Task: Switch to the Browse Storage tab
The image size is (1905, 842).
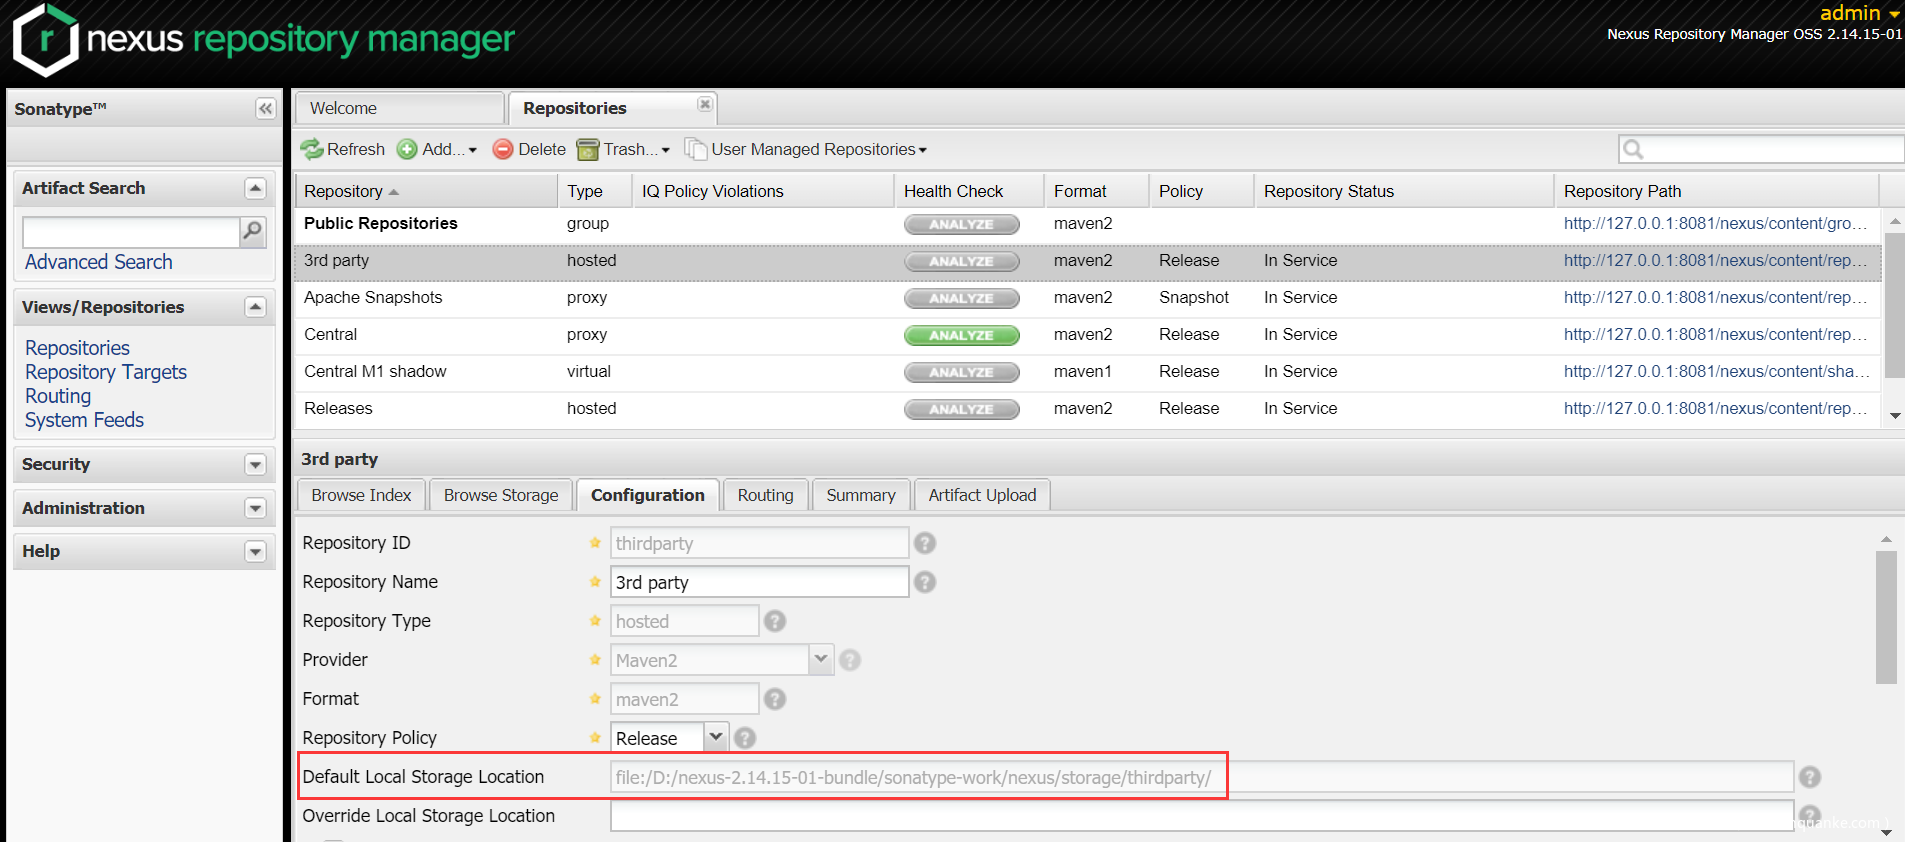Action: tap(501, 495)
